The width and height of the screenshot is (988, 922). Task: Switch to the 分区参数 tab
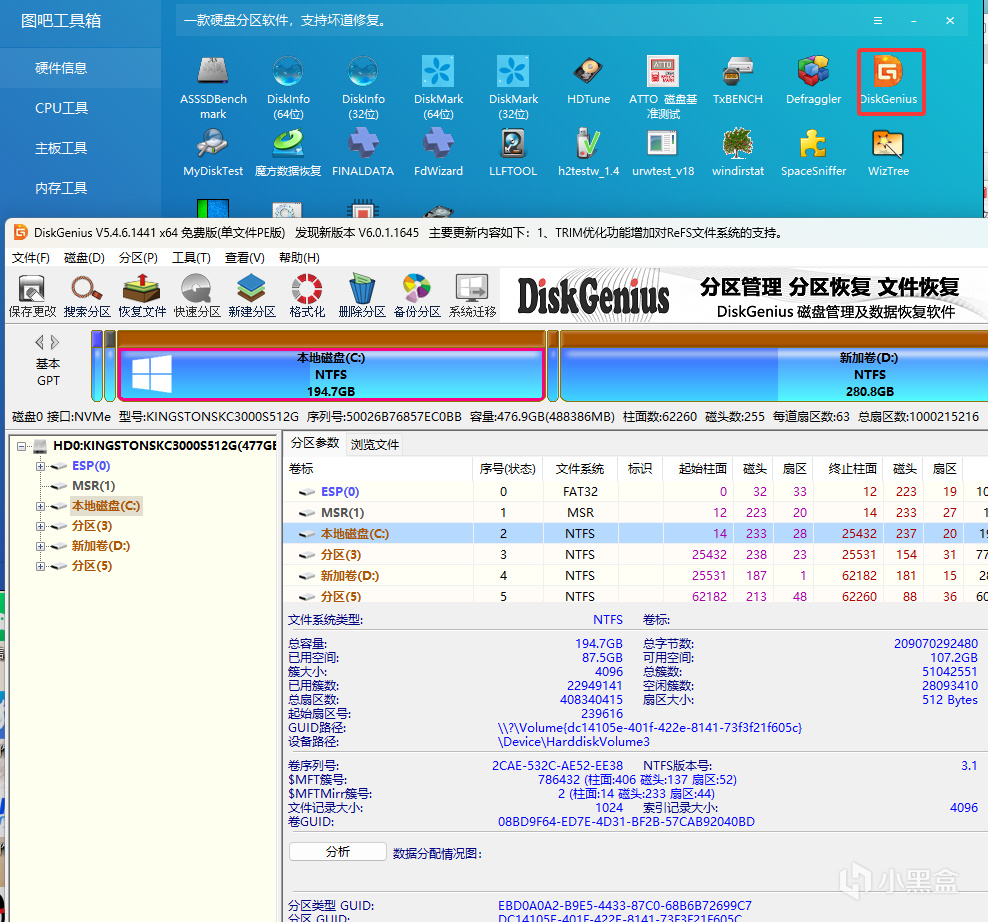[315, 444]
